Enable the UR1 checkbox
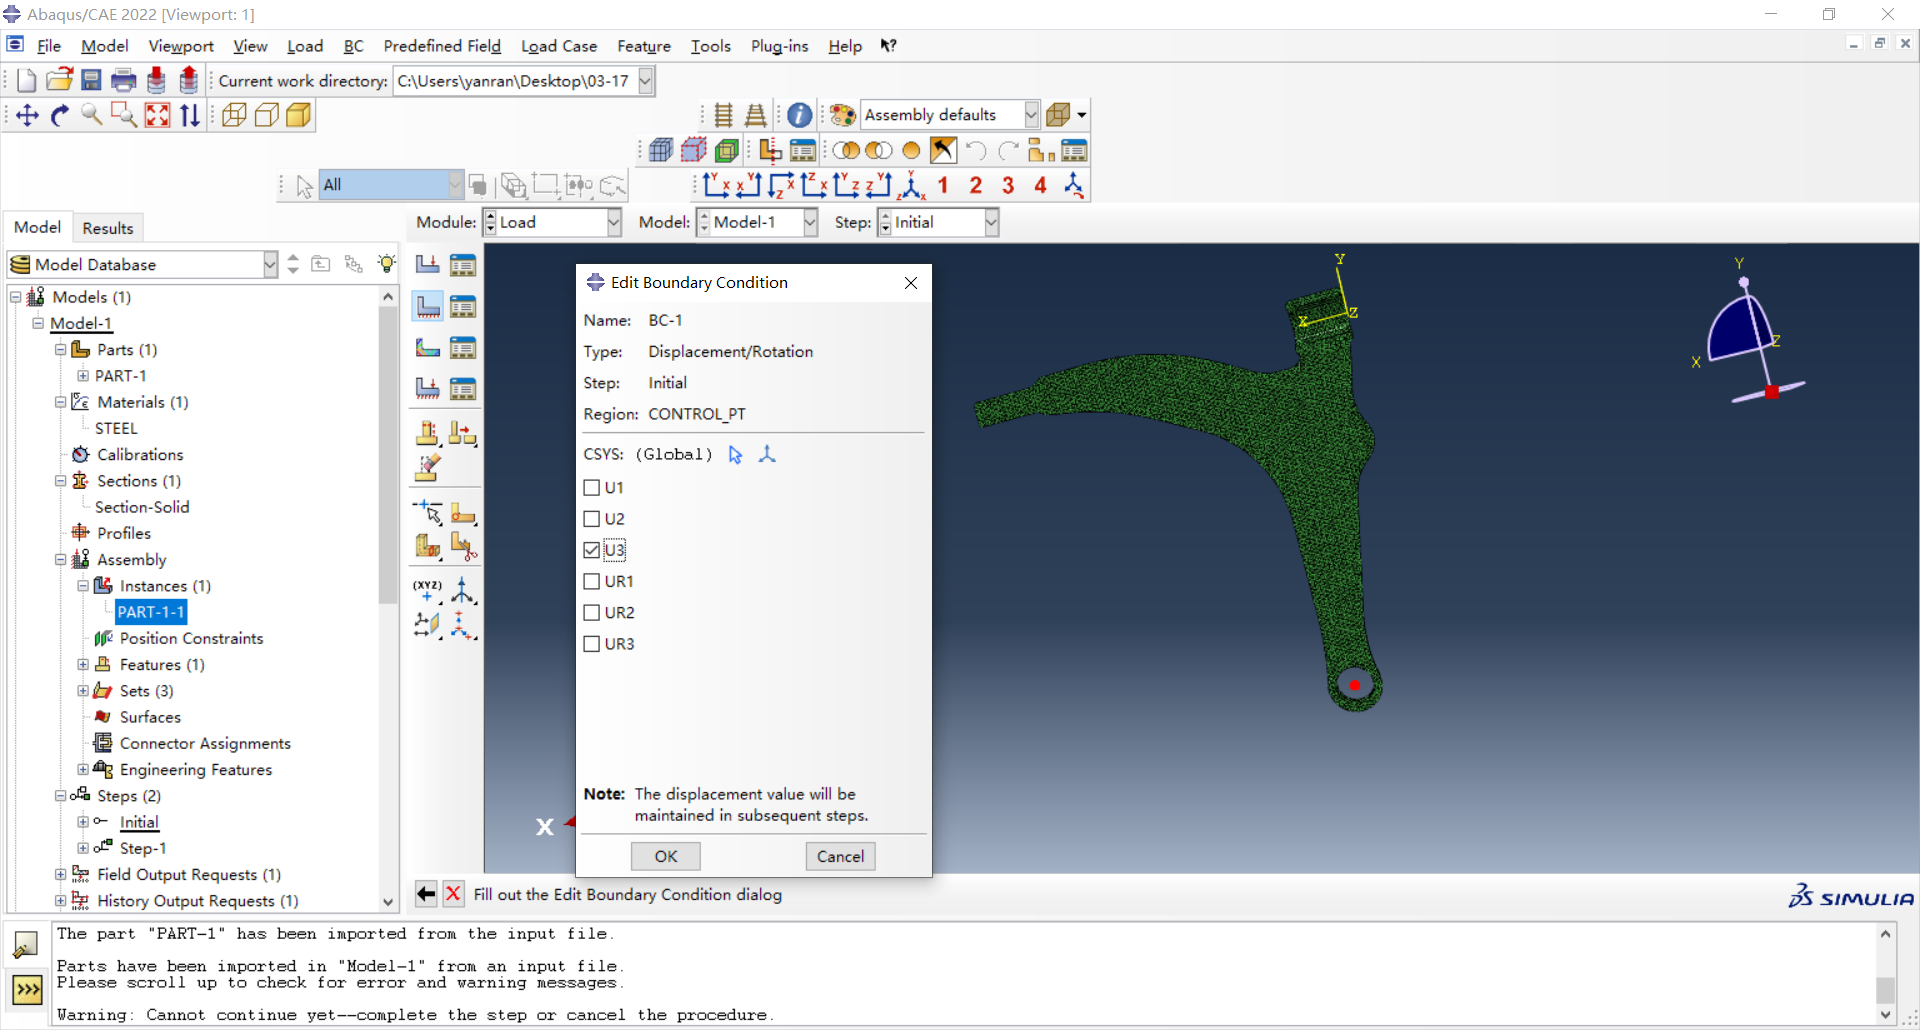Screen dimensions: 1920x1030 (x=592, y=581)
